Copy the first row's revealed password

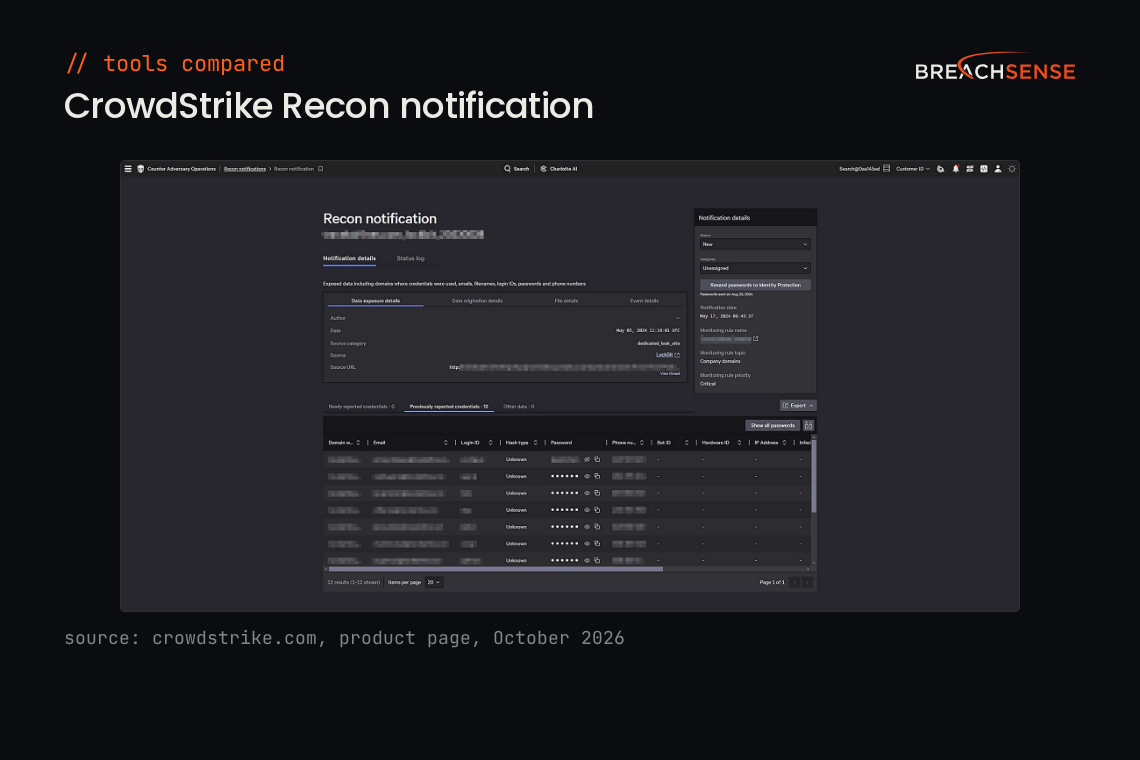[597, 460]
